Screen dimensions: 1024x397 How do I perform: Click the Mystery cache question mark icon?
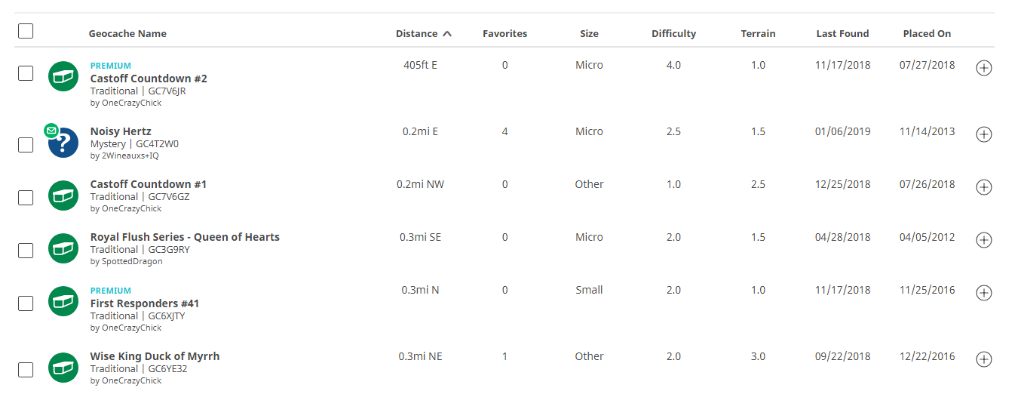(63, 142)
